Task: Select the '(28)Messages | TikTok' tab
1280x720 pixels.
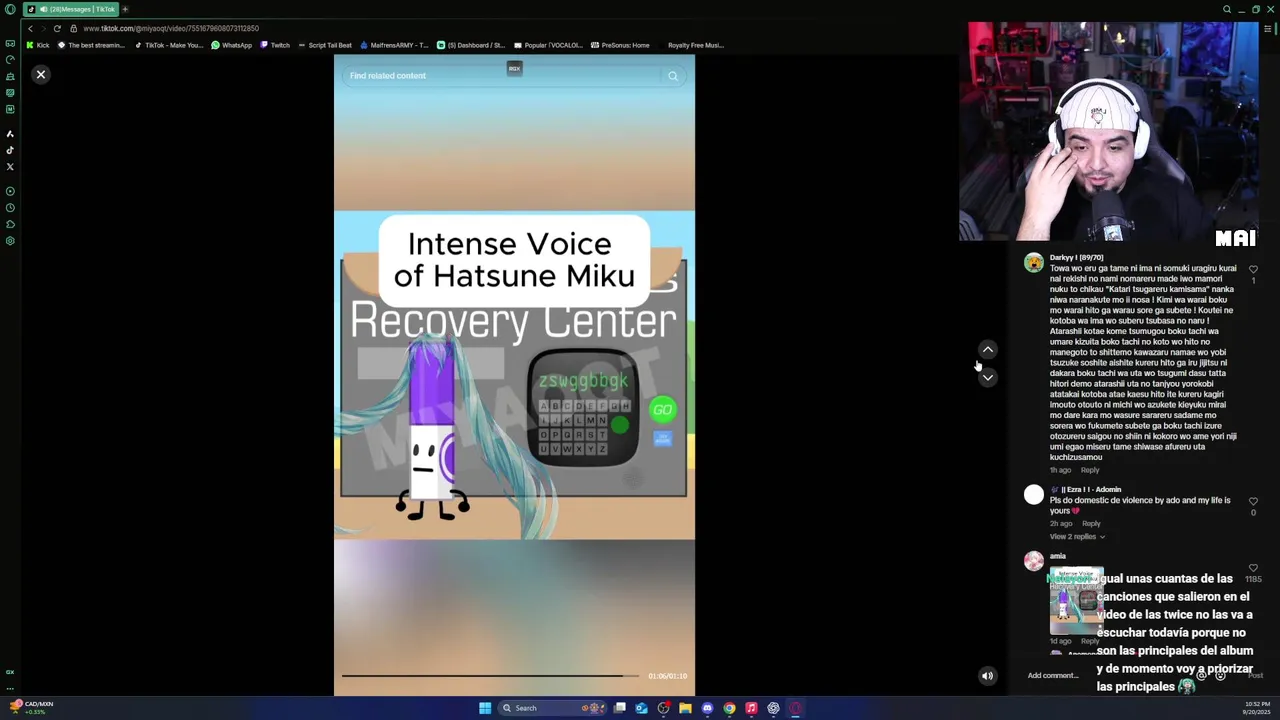Action: click(70, 9)
